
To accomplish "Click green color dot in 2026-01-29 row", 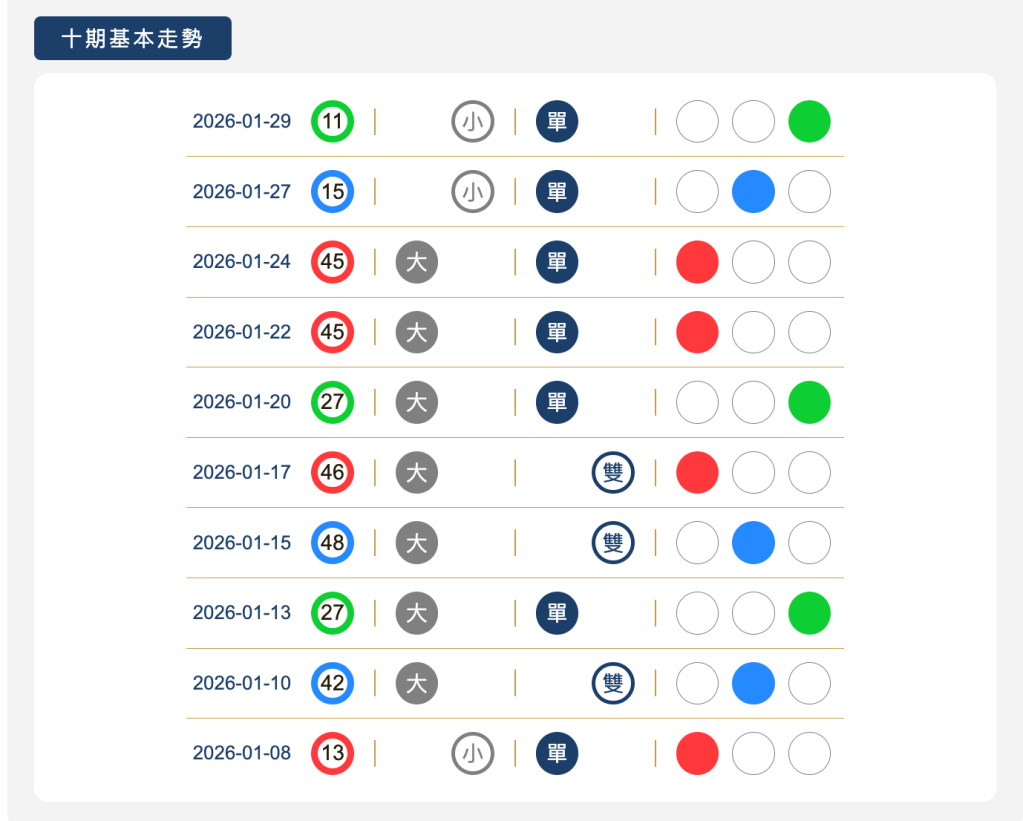I will [809, 122].
